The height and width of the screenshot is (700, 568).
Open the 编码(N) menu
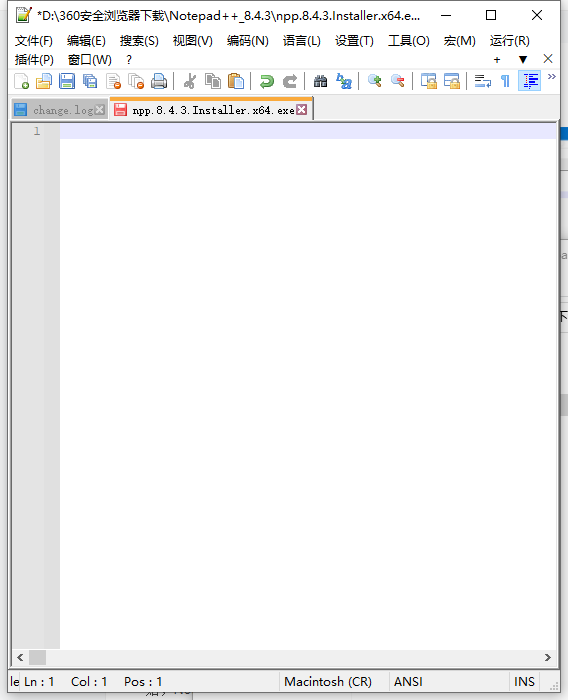point(247,41)
